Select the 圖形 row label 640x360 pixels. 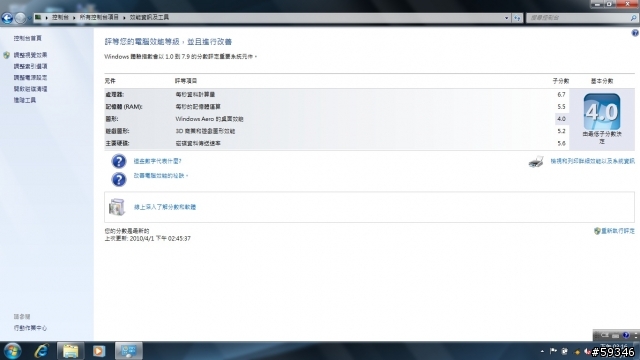point(111,119)
